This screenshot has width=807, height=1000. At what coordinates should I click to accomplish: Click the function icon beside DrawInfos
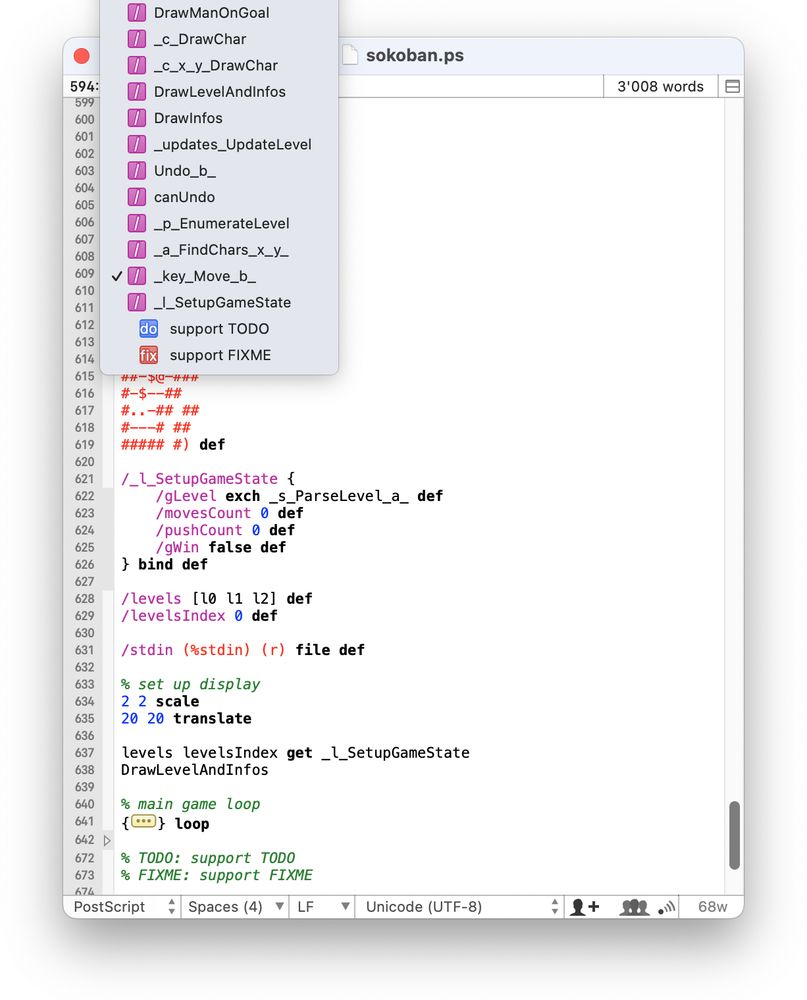(x=137, y=118)
